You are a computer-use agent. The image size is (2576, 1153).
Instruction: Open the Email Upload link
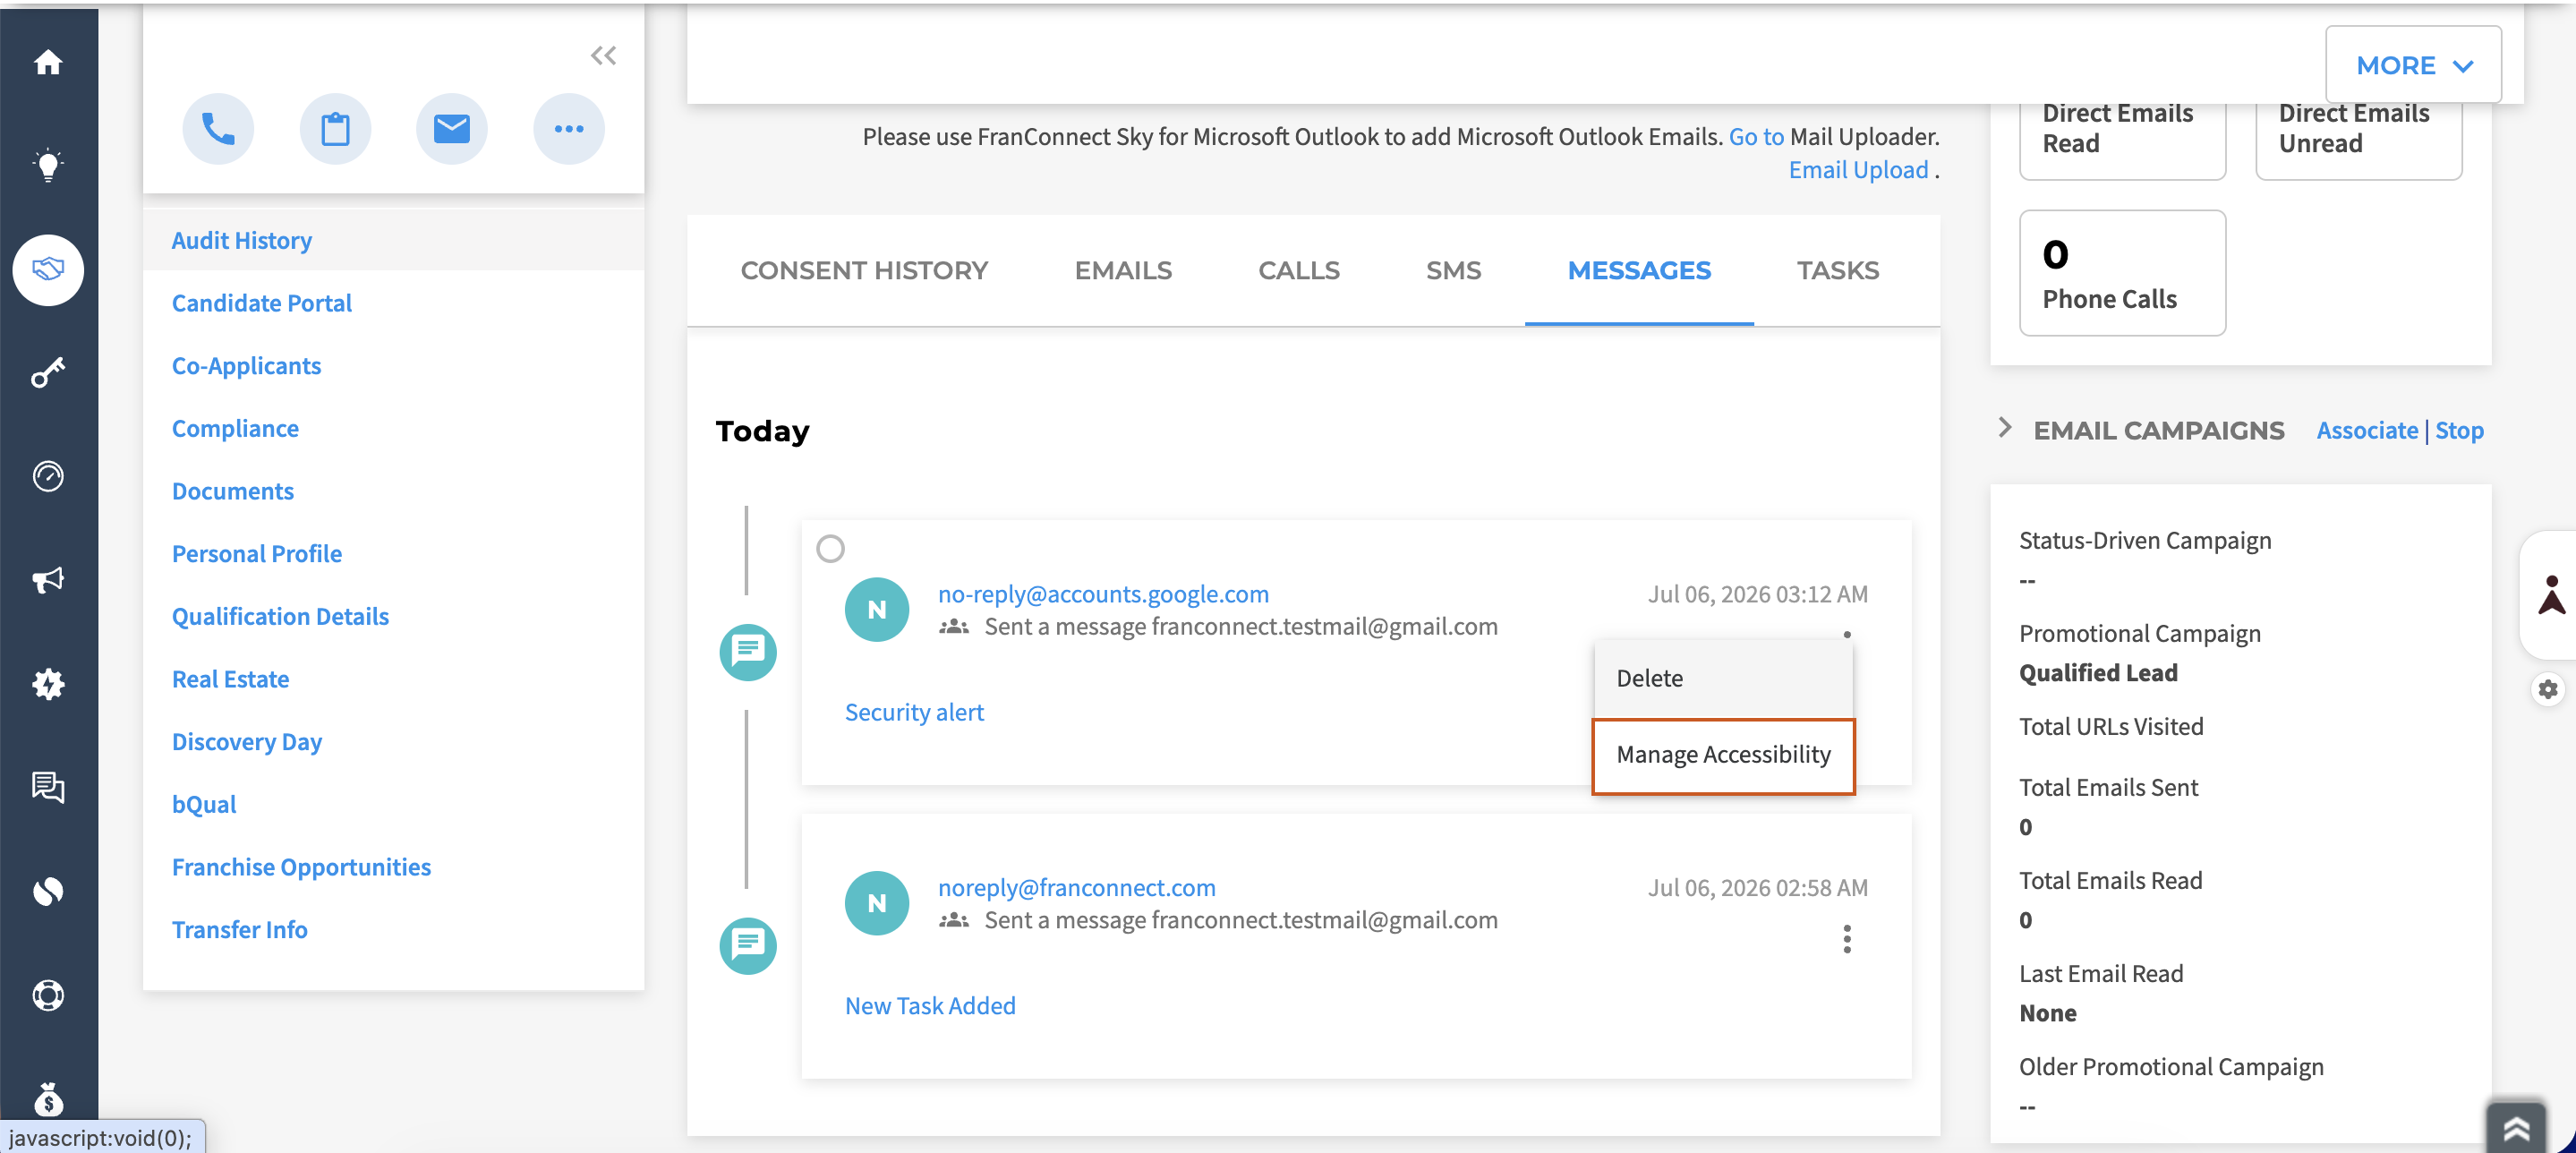tap(1858, 170)
